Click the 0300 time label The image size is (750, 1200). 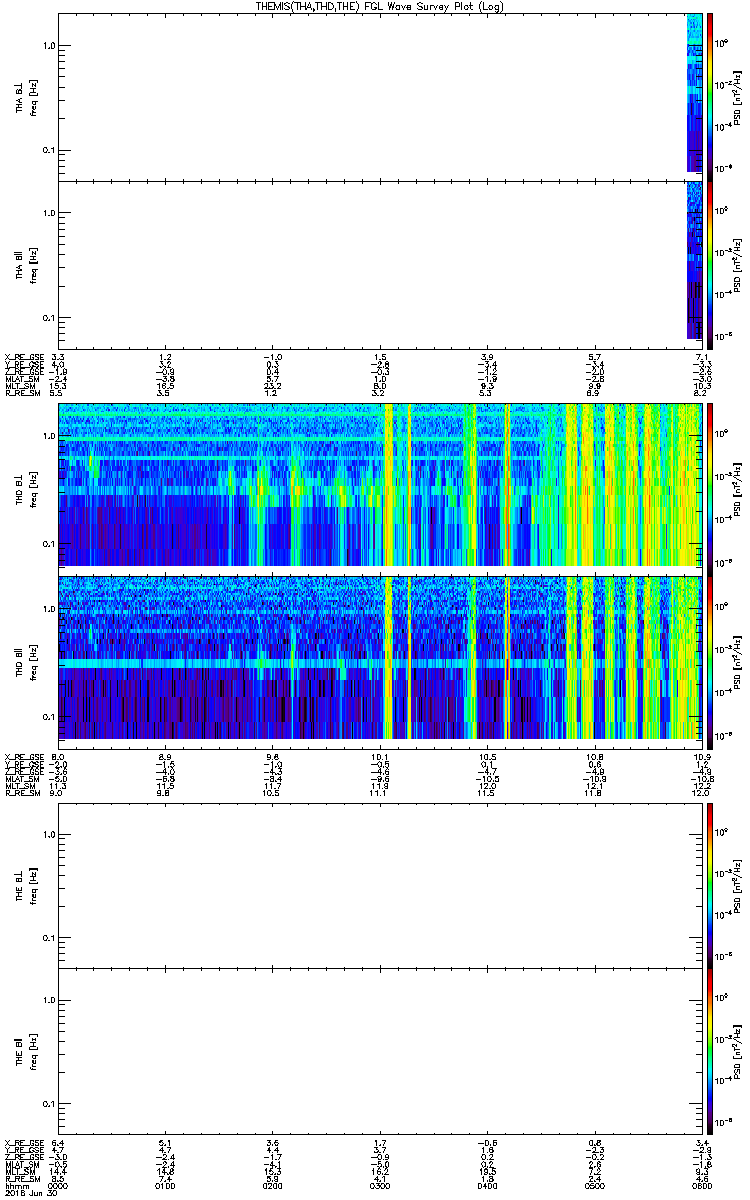click(381, 1185)
